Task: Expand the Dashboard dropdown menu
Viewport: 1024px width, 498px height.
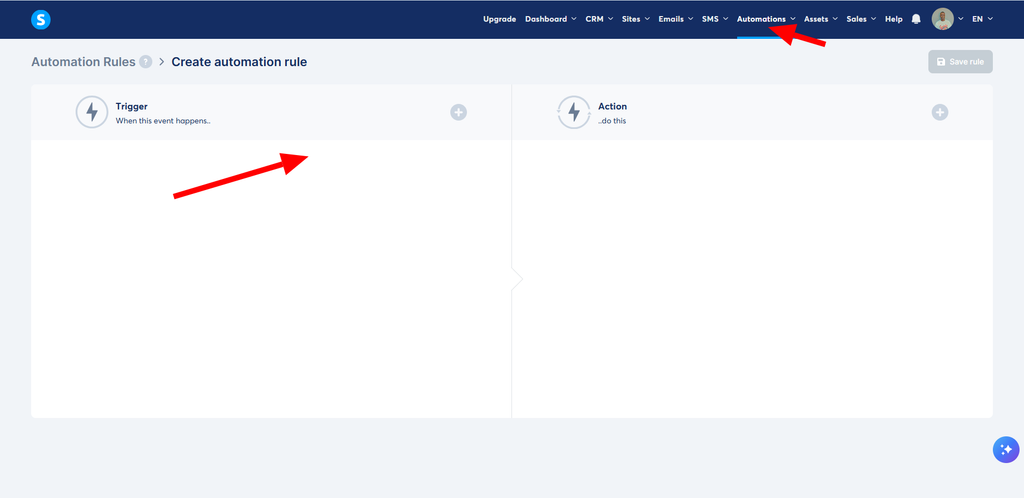Action: (551, 19)
